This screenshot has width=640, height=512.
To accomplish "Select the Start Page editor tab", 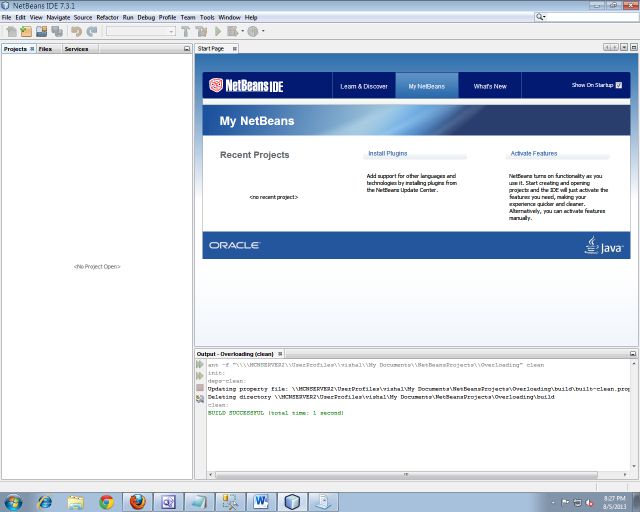I will click(211, 49).
